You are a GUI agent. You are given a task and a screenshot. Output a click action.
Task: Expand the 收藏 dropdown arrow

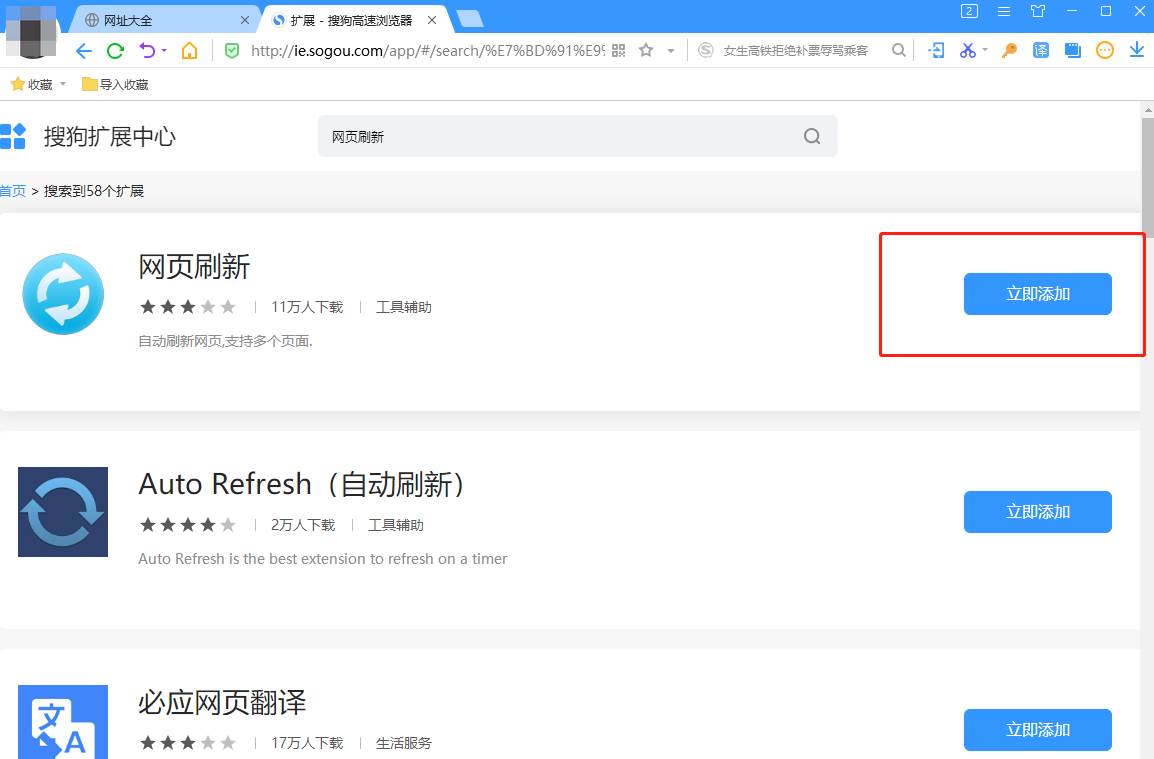click(63, 84)
